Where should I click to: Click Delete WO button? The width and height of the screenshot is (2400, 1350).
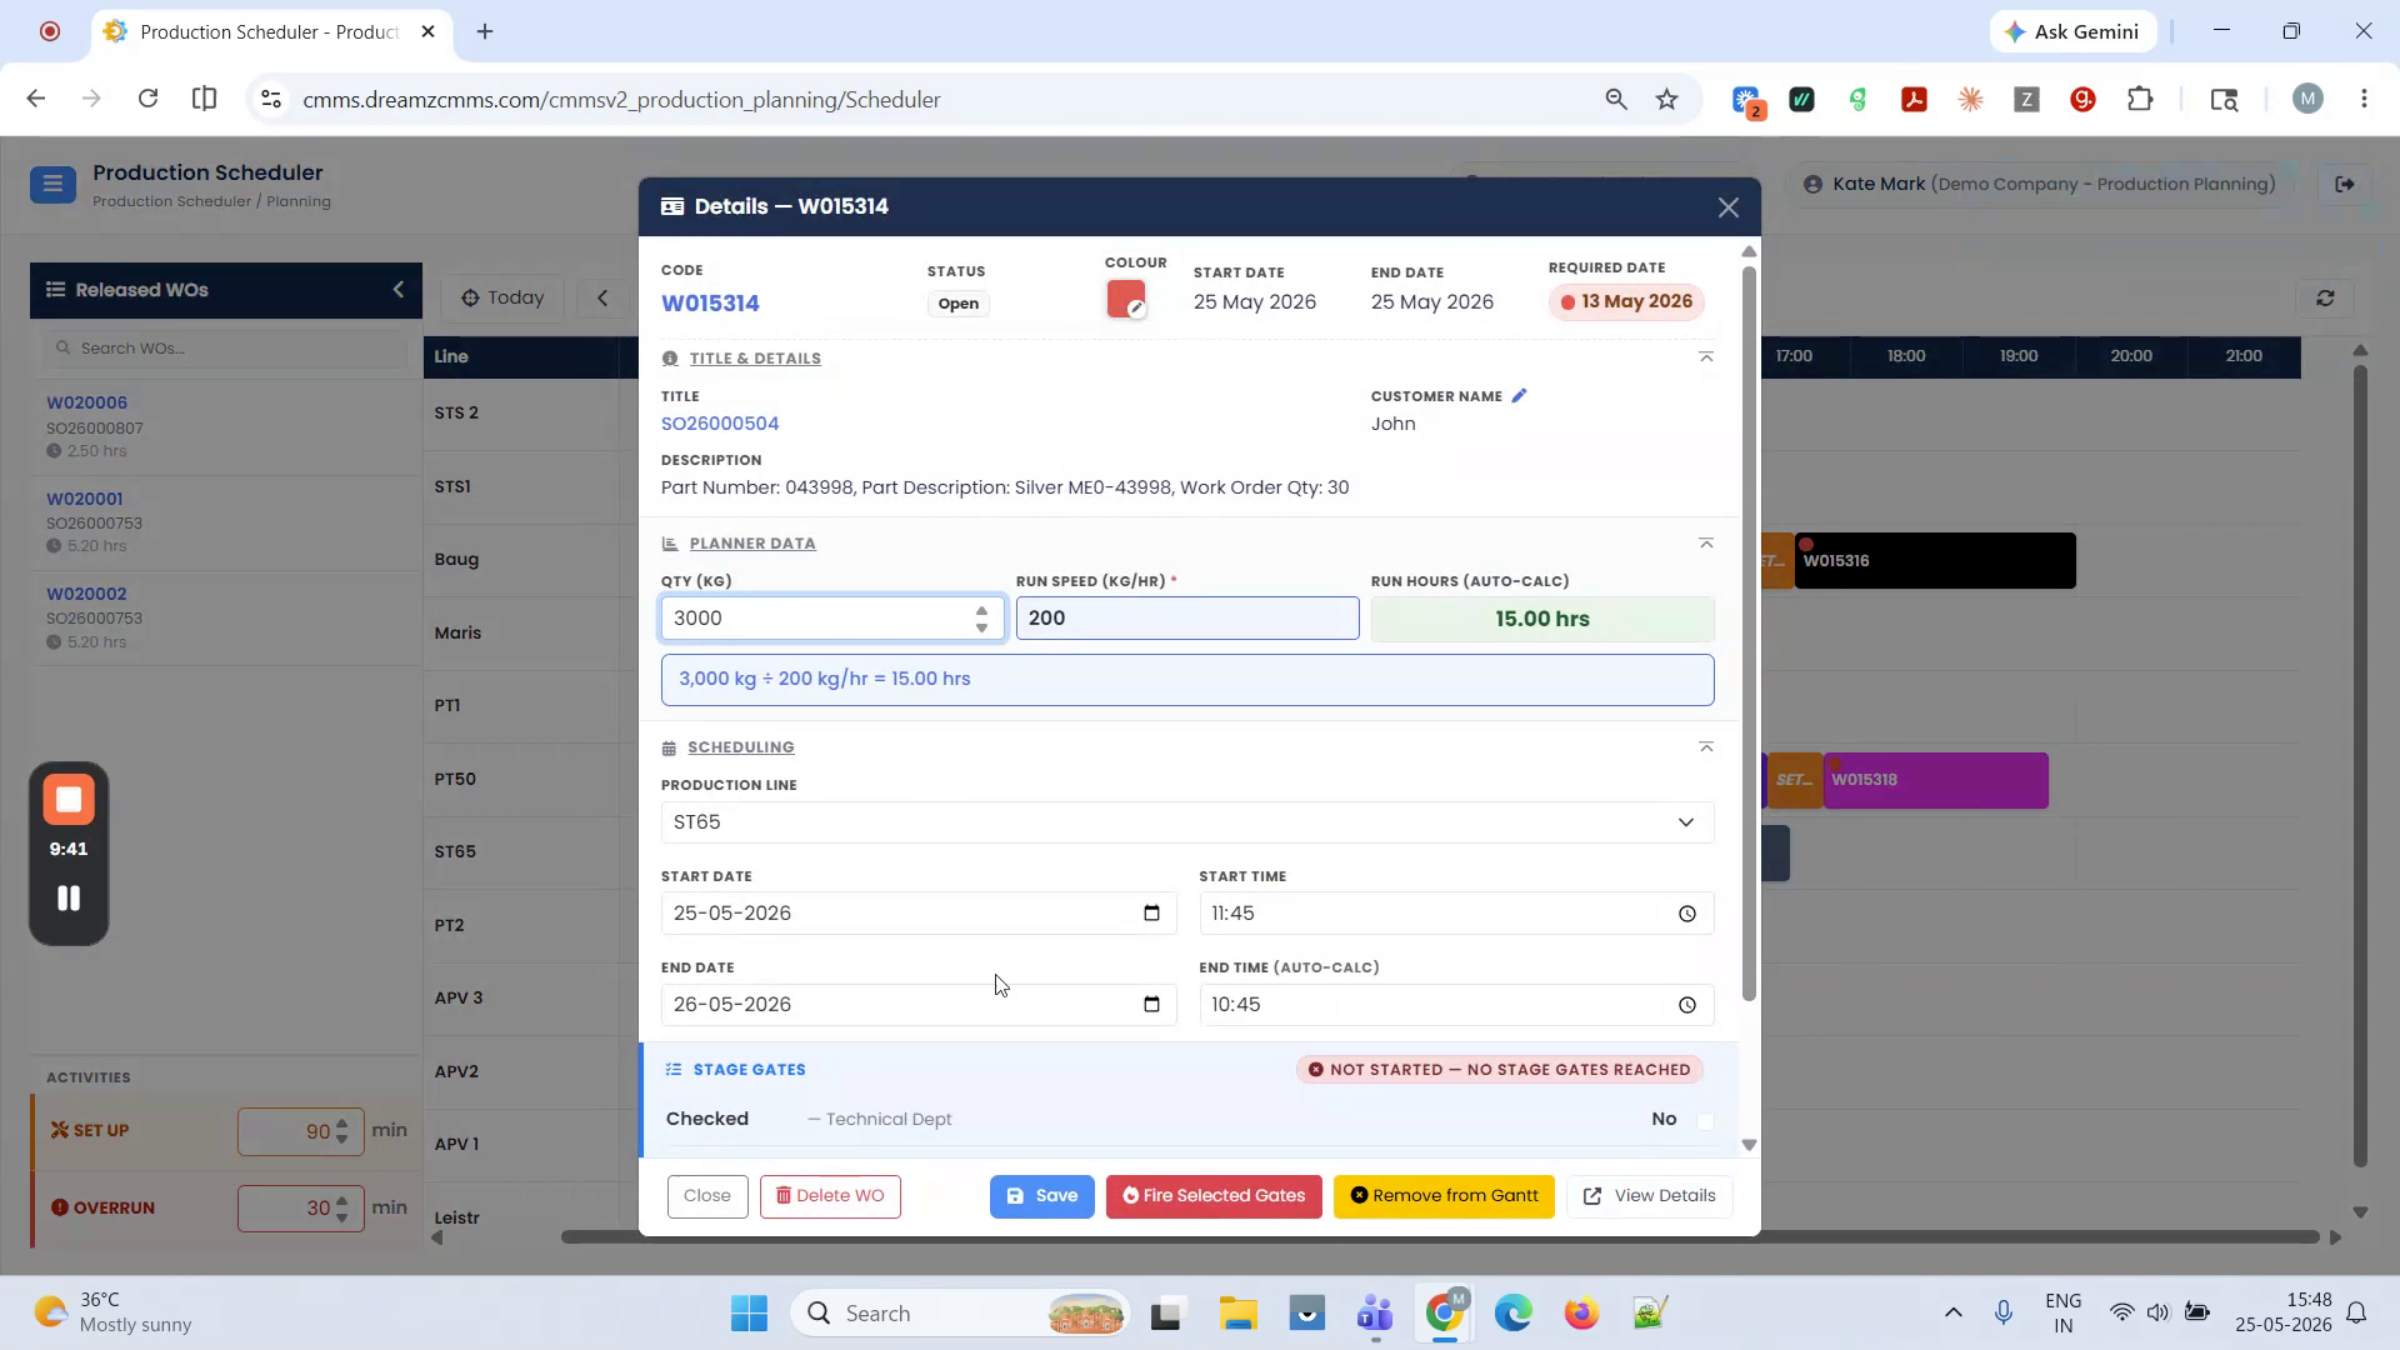830,1196
